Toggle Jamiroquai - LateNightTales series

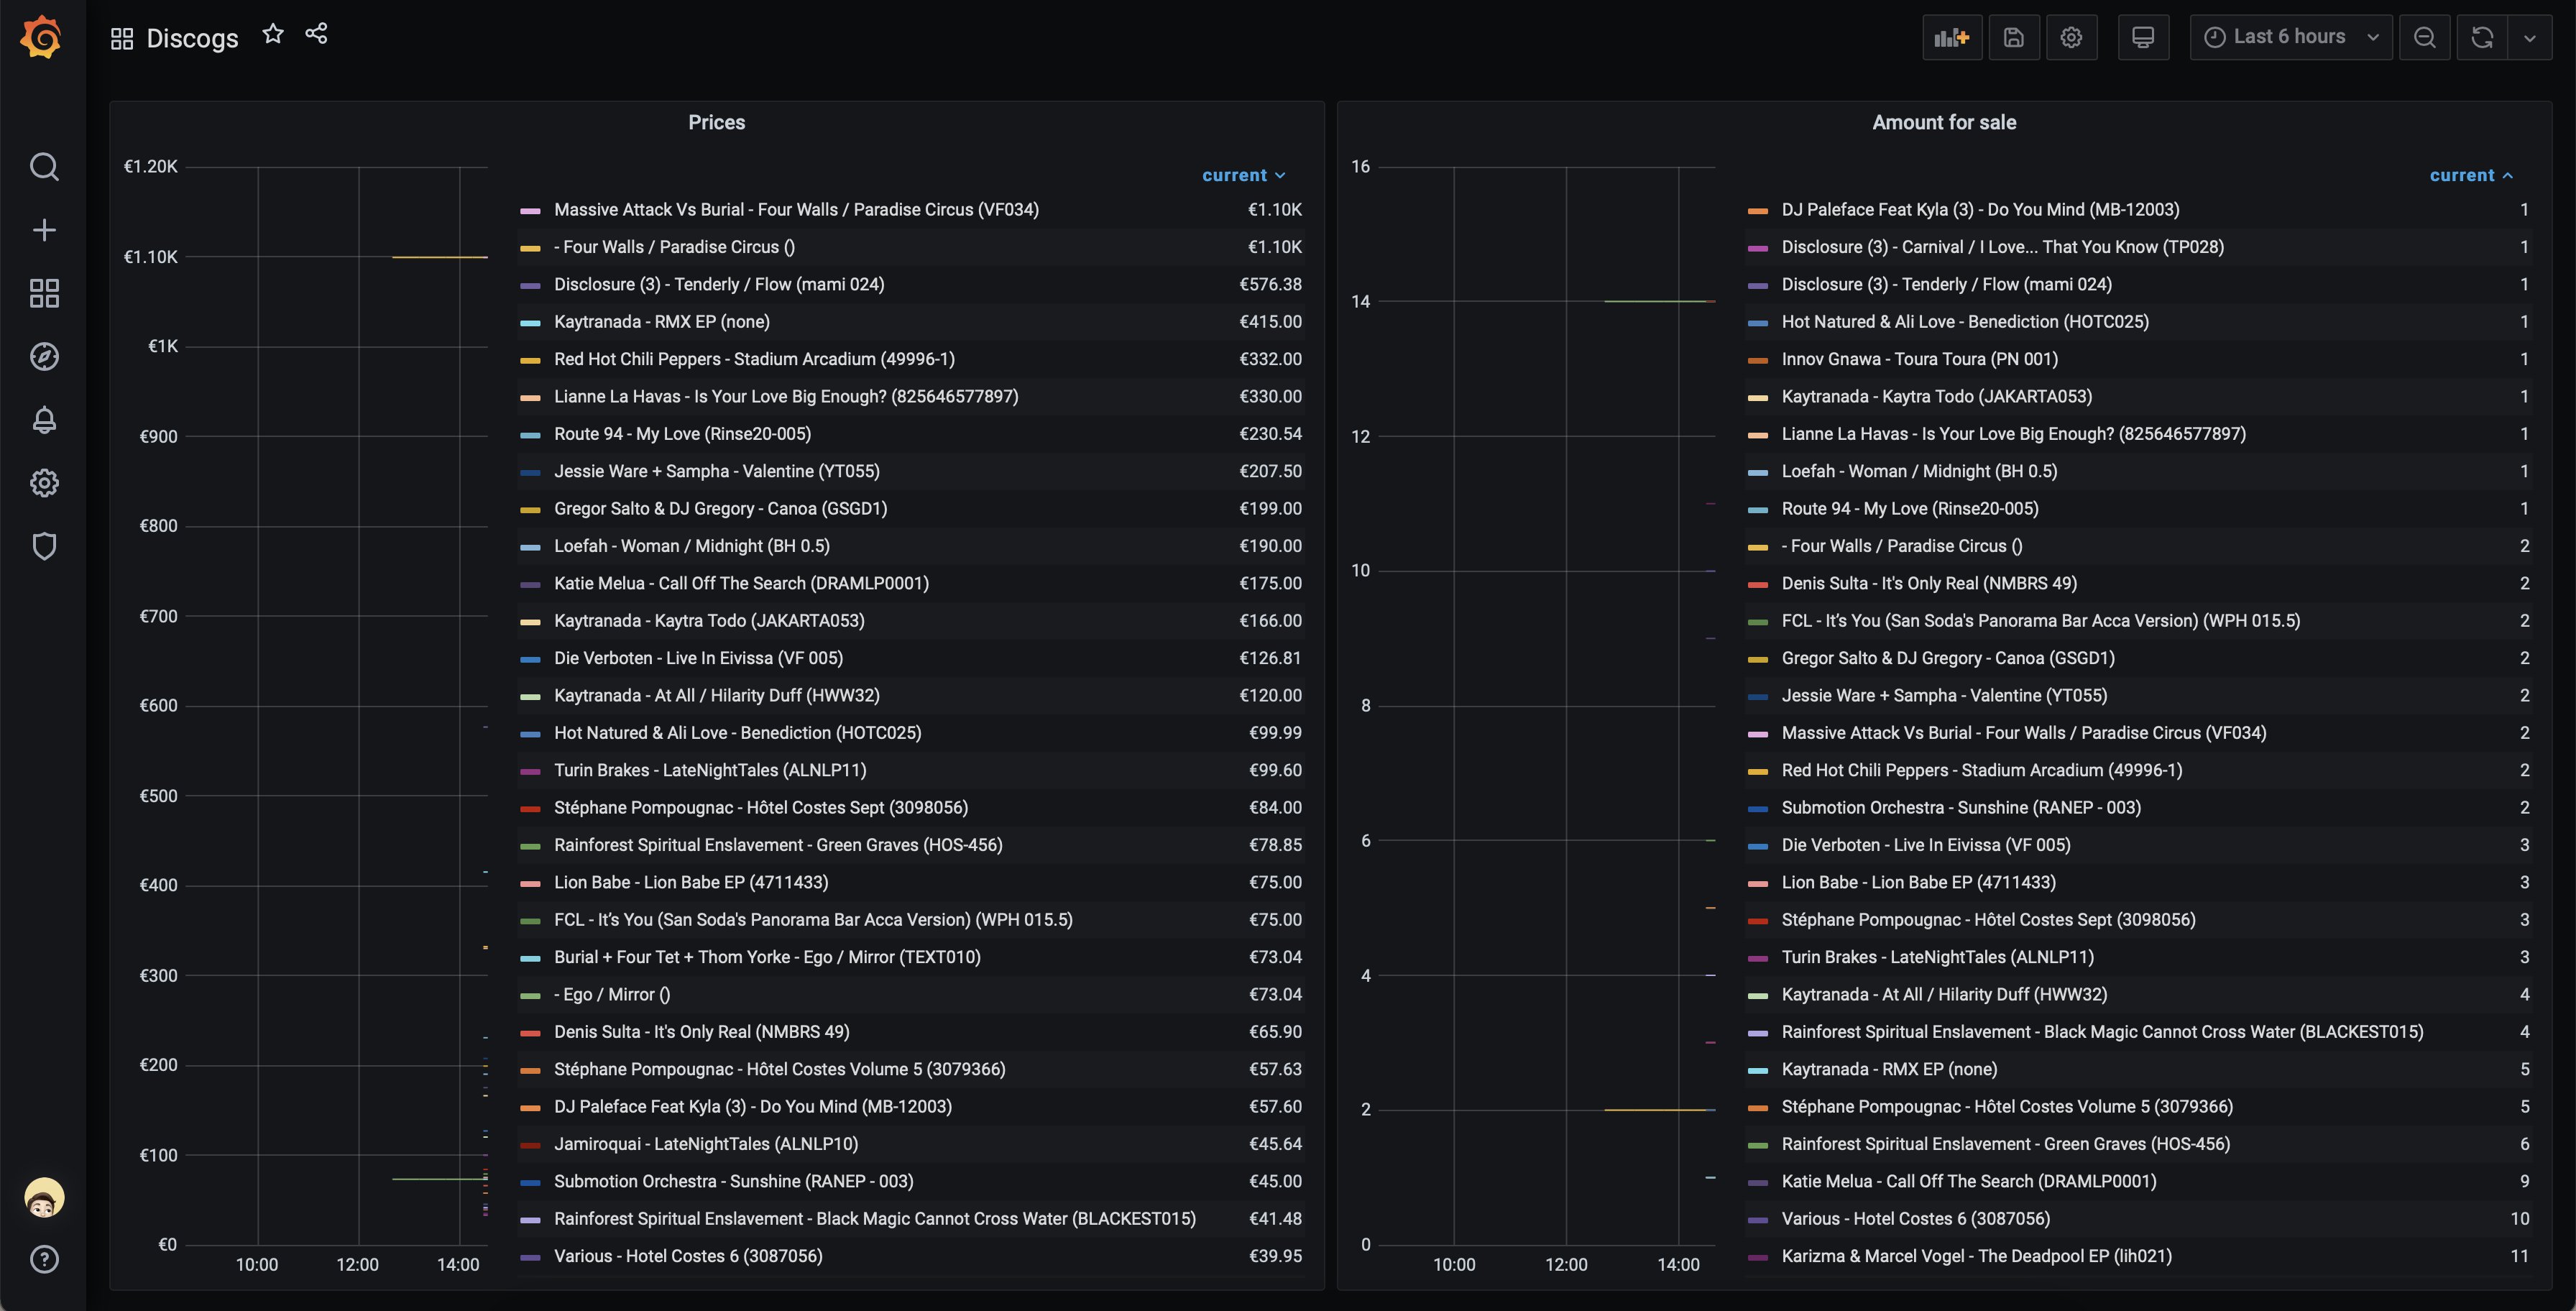click(706, 1144)
